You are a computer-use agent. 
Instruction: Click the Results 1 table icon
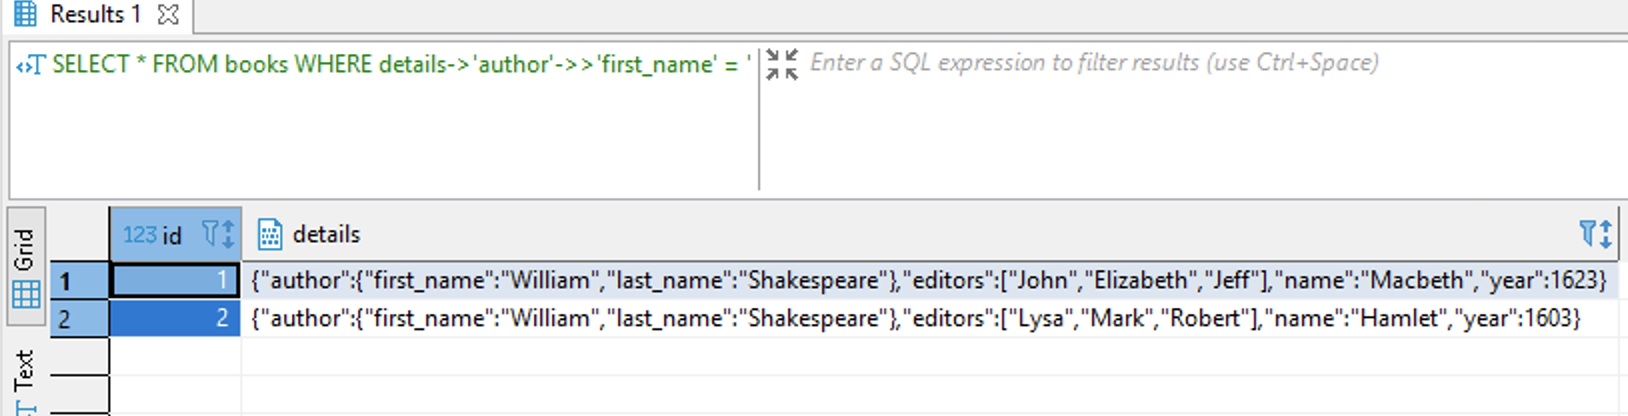25,14
